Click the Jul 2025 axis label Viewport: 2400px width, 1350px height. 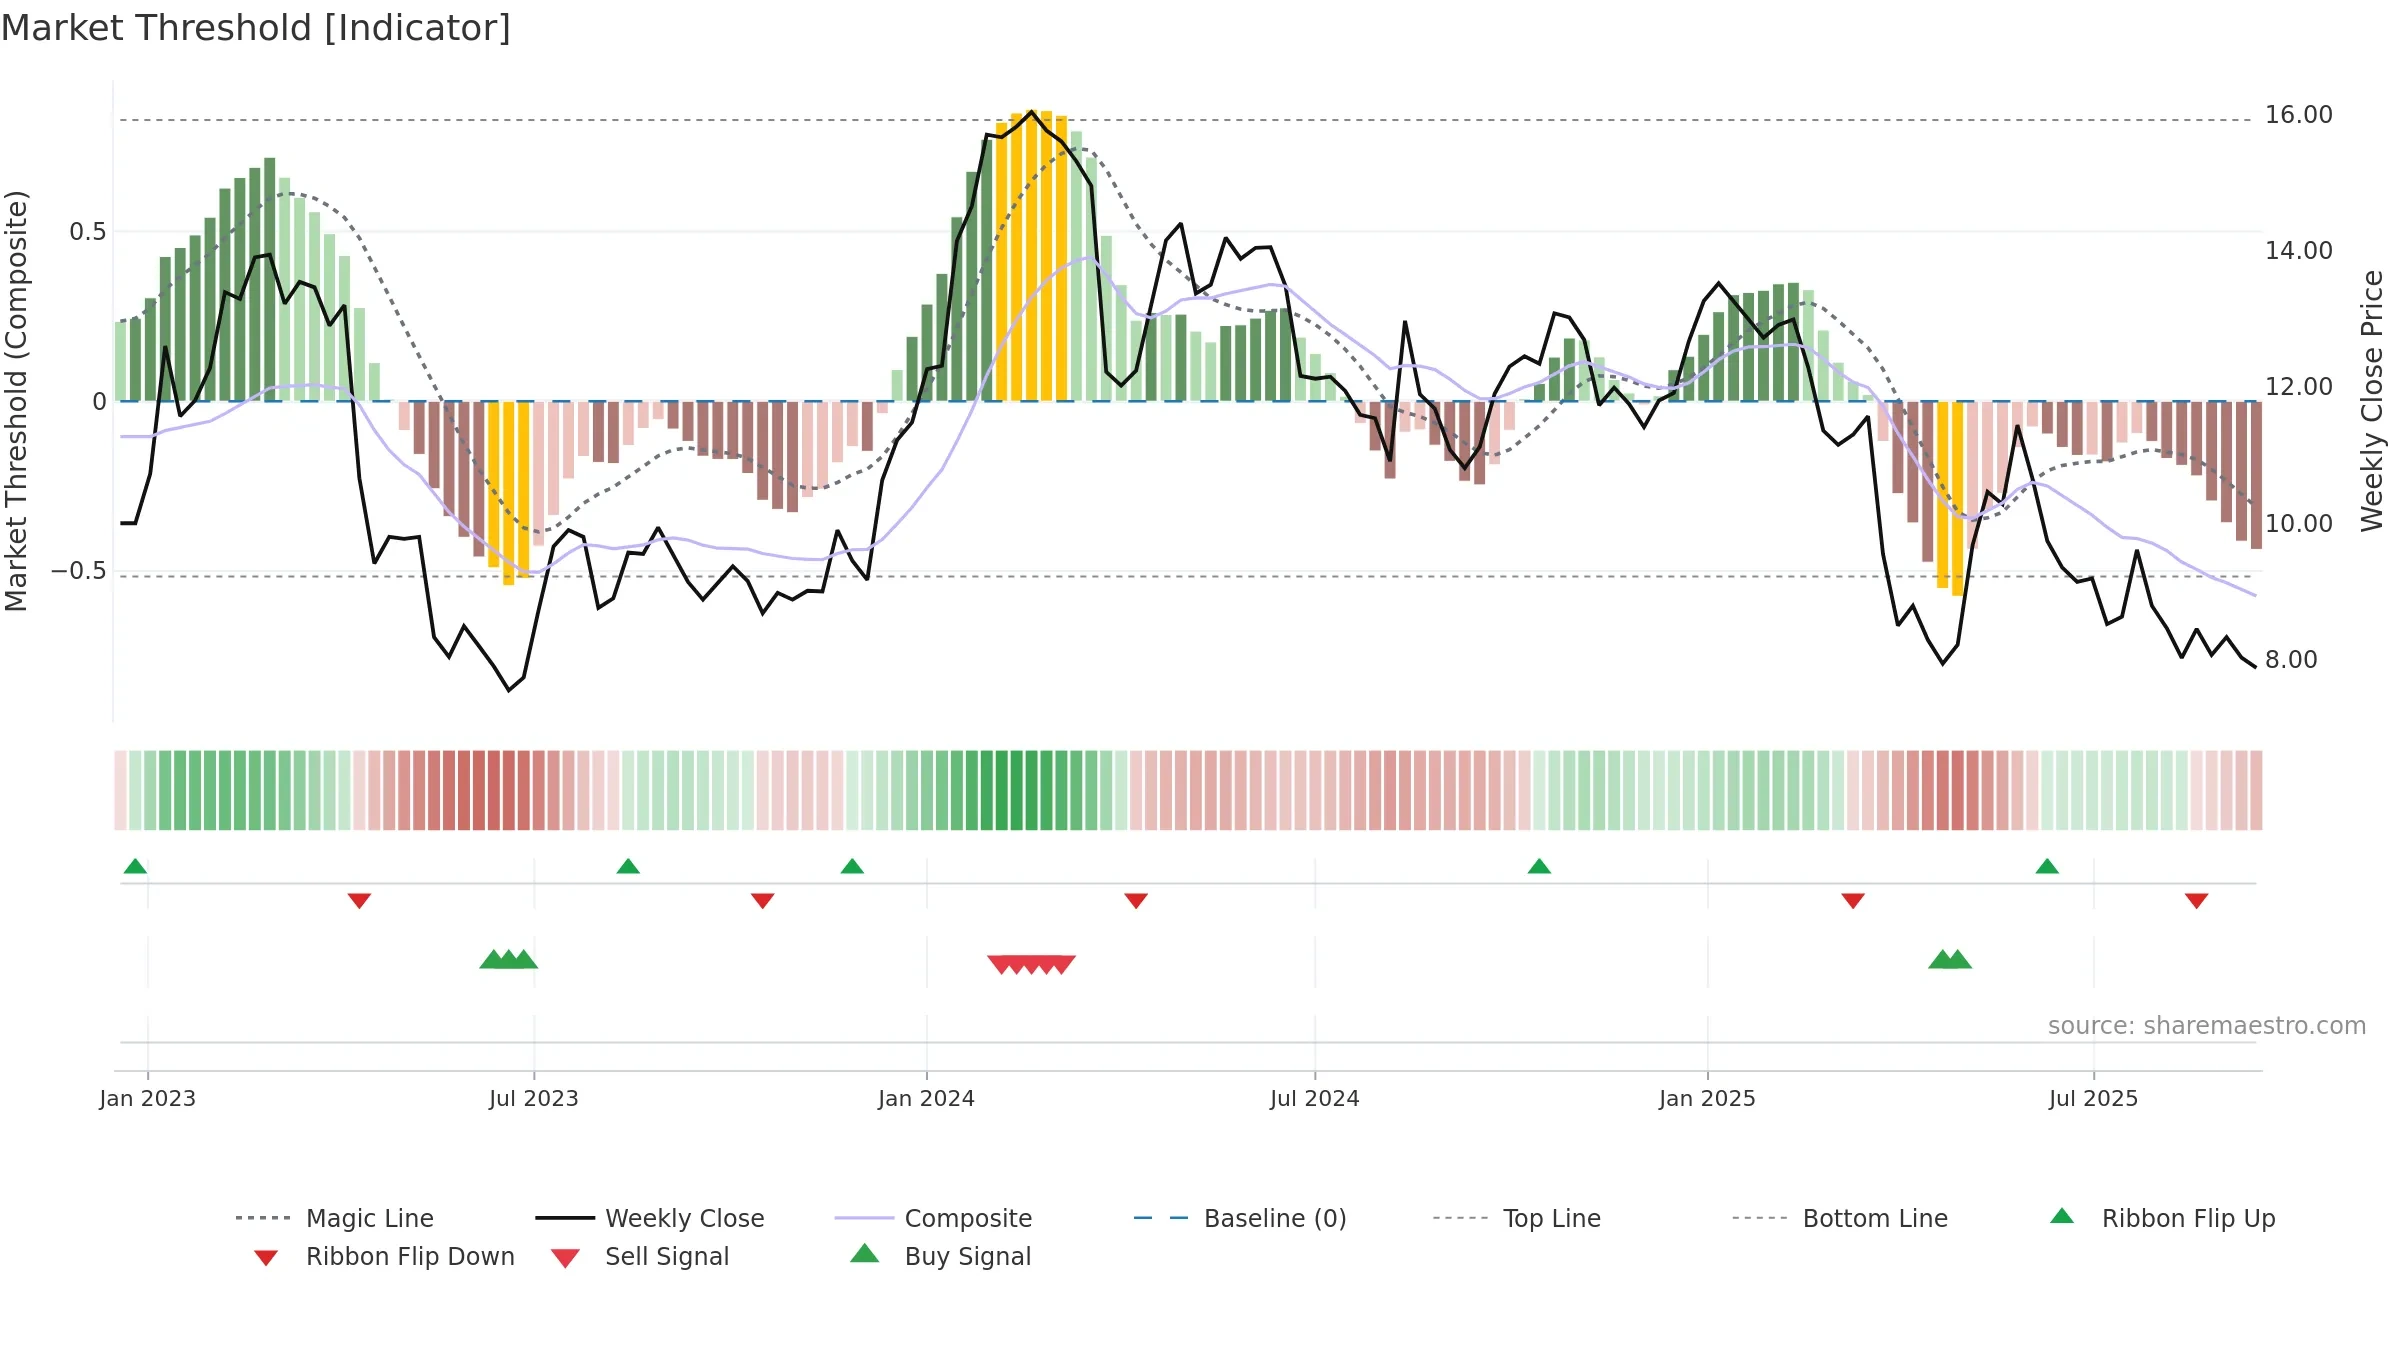tap(2093, 1098)
